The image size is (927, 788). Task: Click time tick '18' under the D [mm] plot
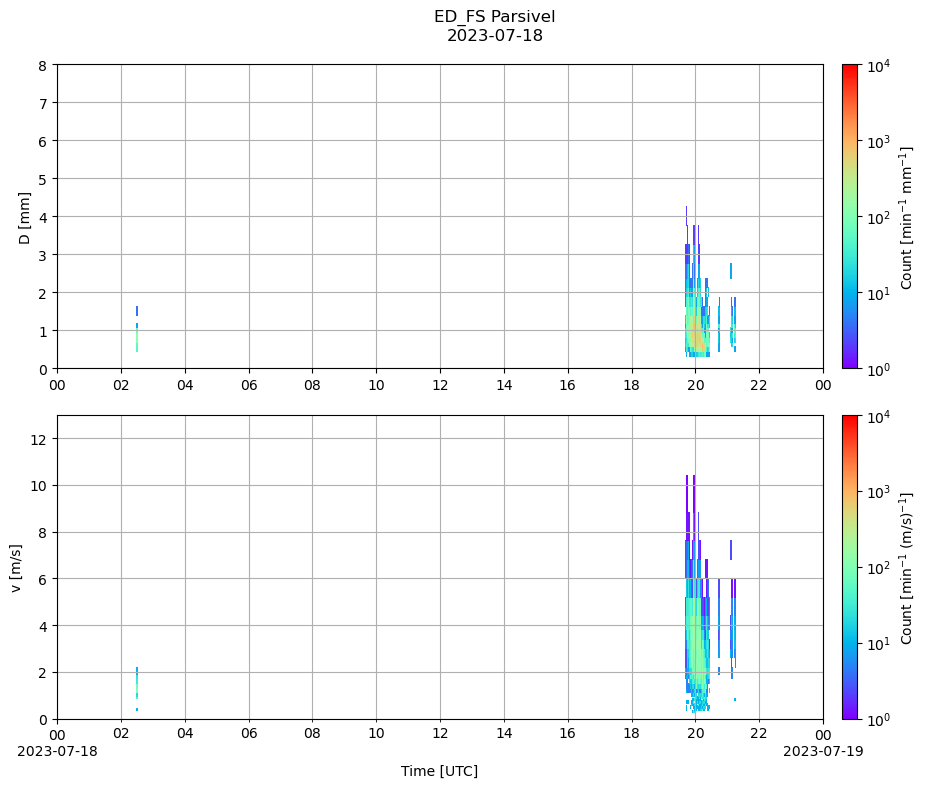632,385
